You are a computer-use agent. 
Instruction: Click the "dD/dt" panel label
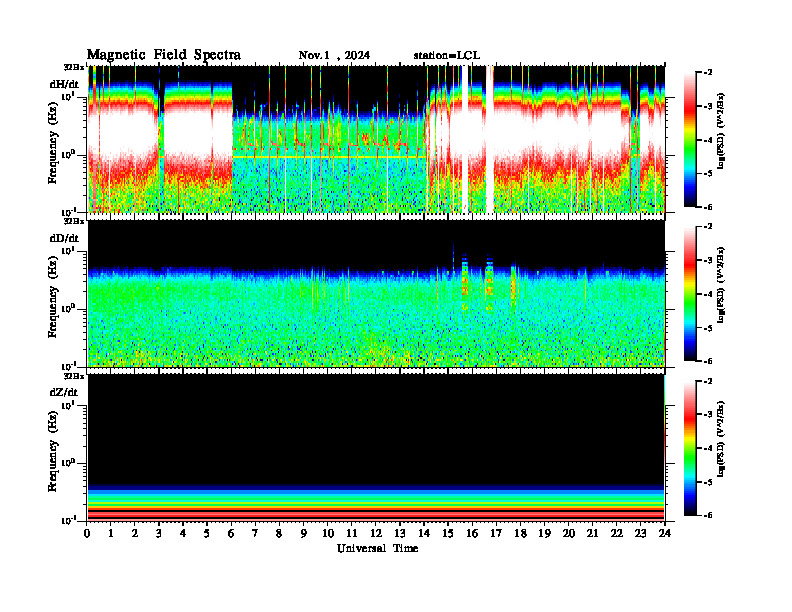click(64, 238)
